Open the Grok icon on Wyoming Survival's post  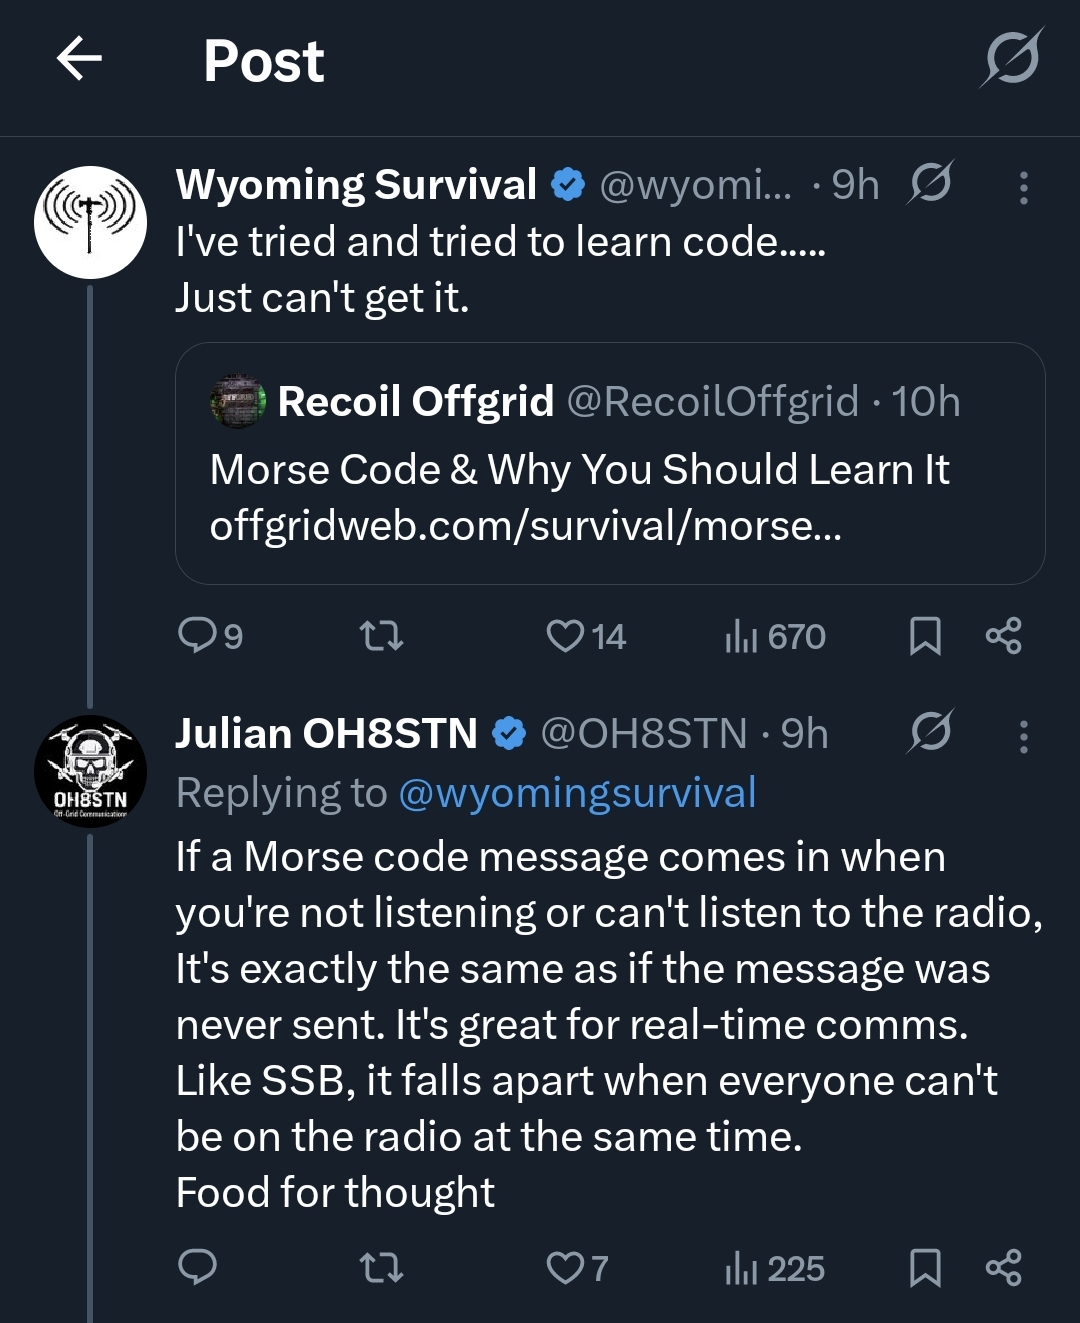[x=930, y=184]
